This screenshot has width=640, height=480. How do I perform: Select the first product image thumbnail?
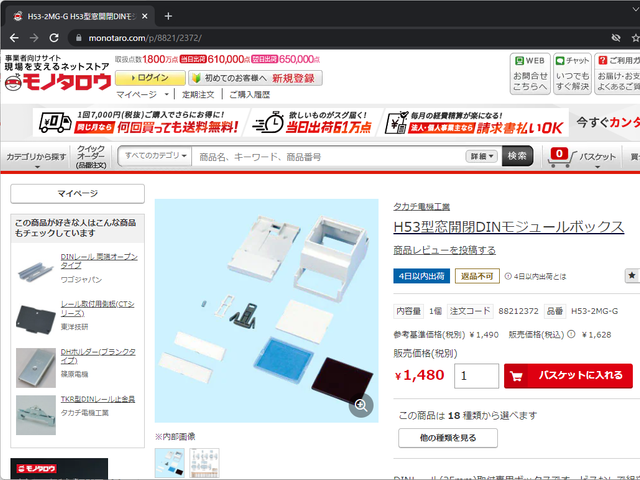[x=170, y=463]
